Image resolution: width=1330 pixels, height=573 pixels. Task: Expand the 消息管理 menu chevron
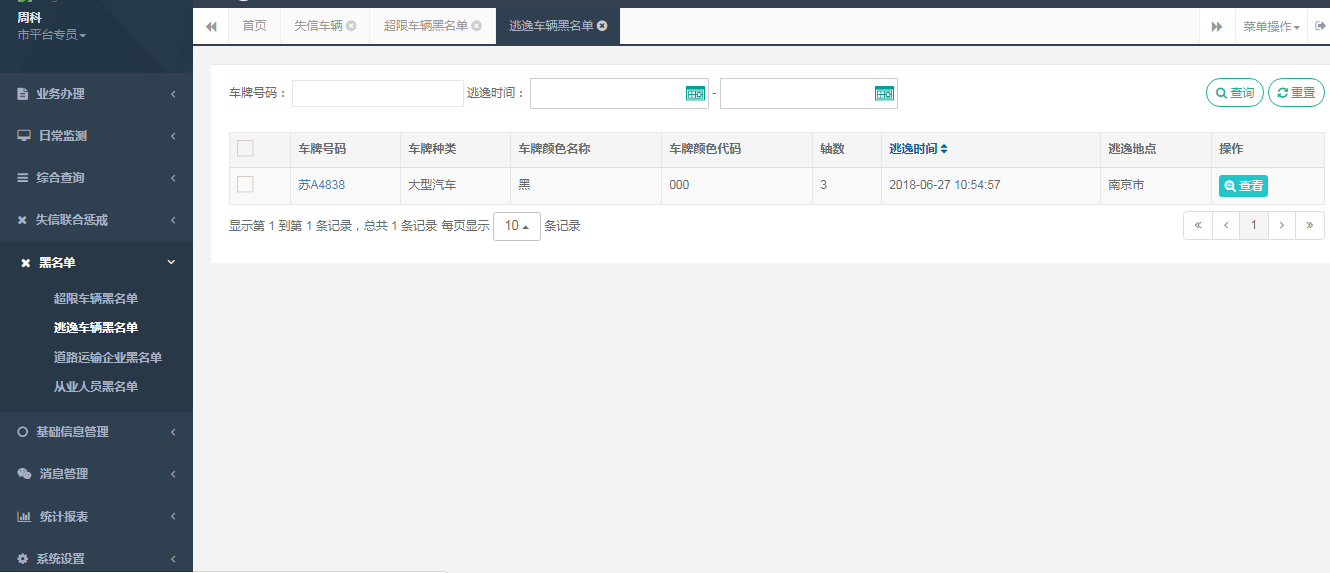tap(173, 474)
